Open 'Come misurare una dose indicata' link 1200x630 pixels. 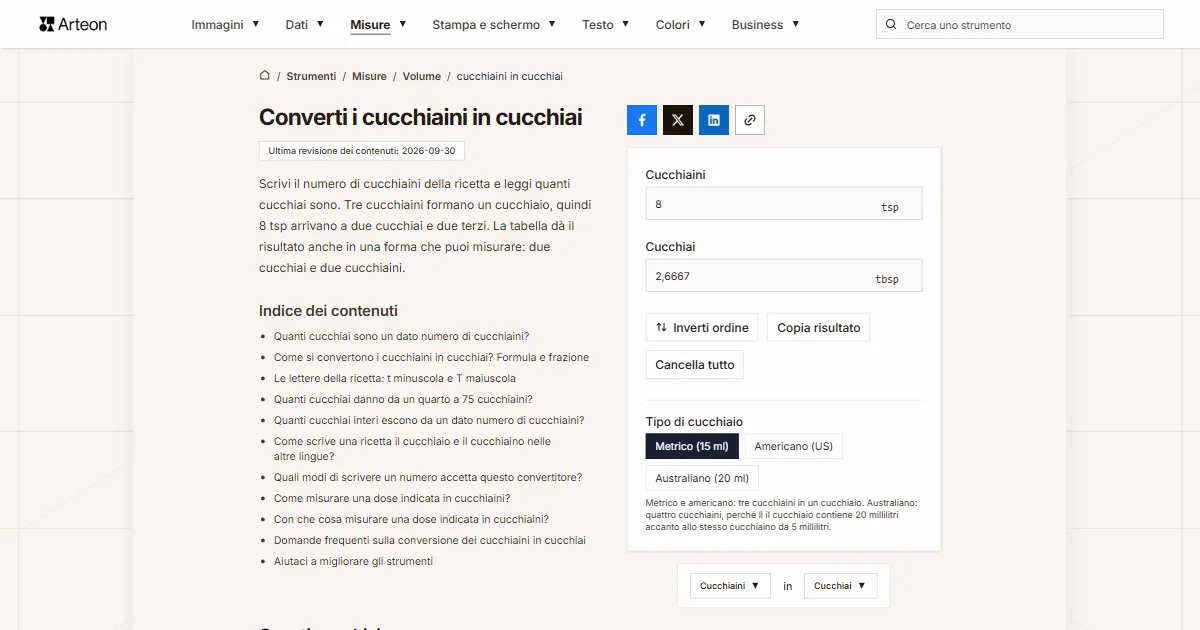(392, 498)
